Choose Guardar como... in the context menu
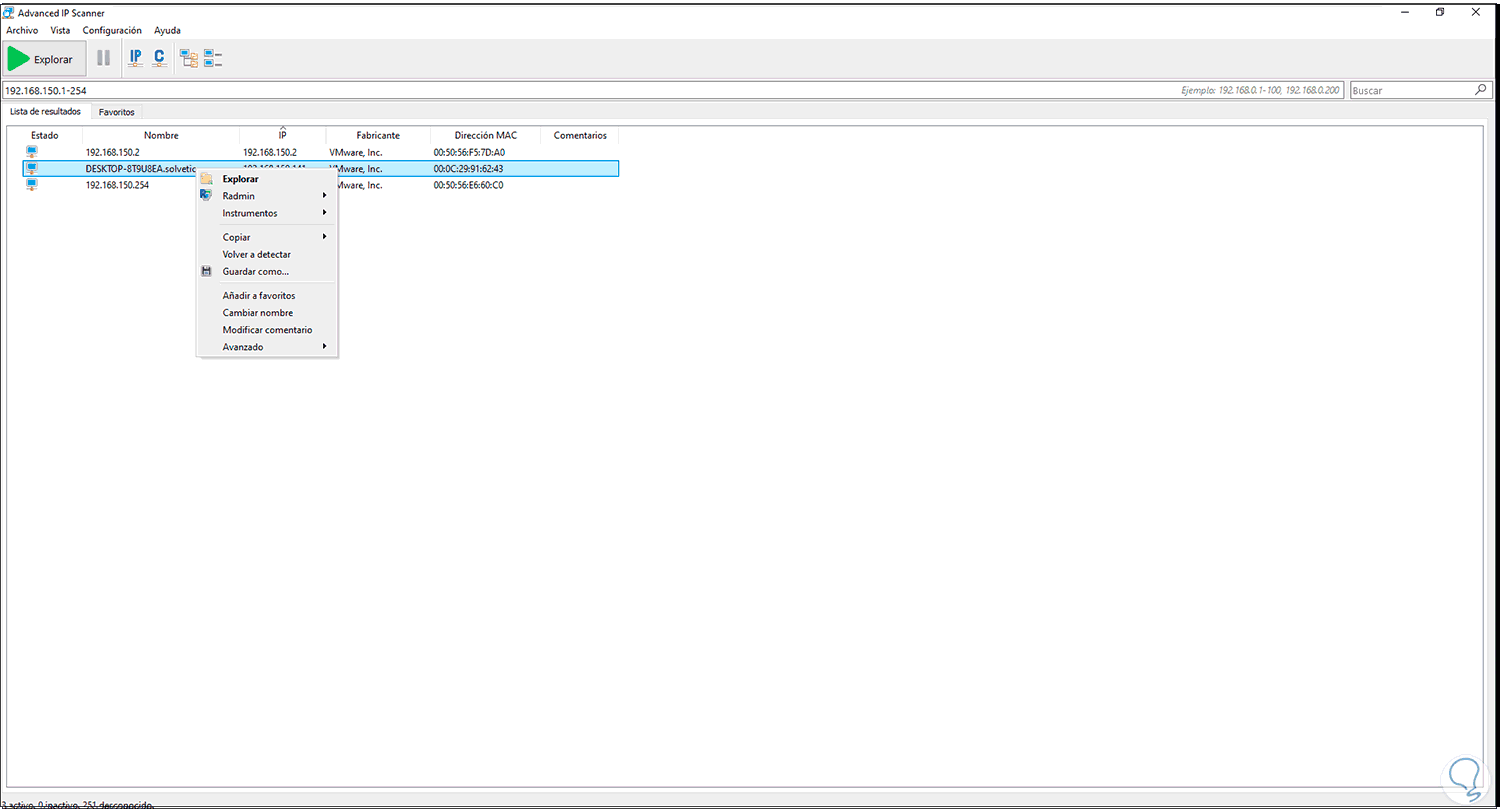Screen dimensions: 1500x811 (x=267, y=271)
